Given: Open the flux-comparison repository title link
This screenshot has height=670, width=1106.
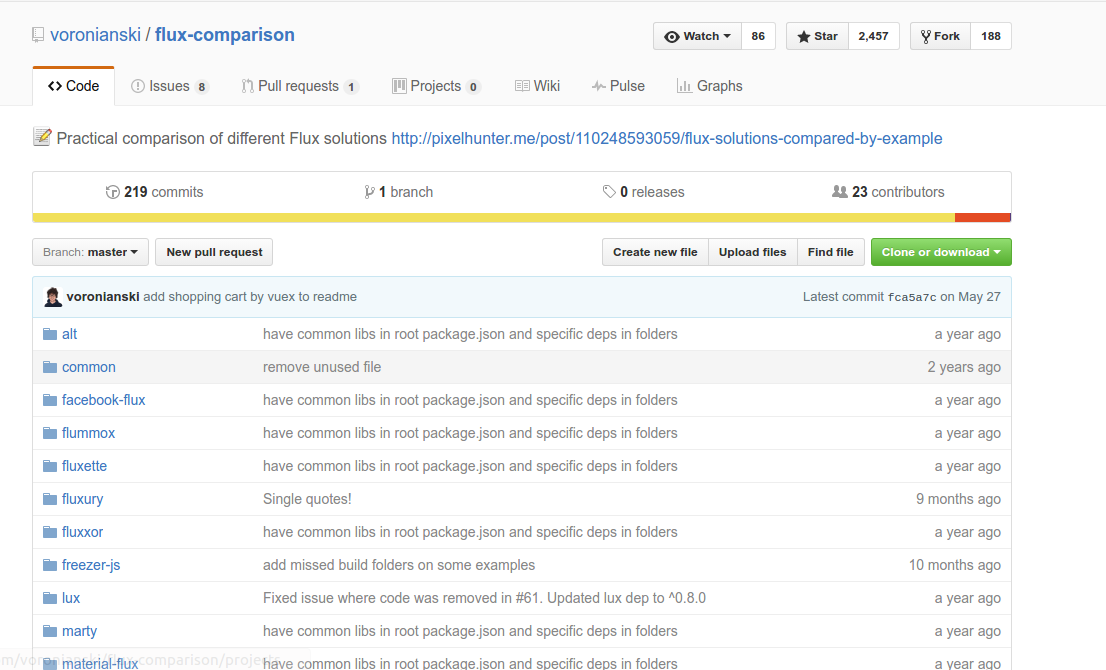Looking at the screenshot, I should [x=225, y=35].
